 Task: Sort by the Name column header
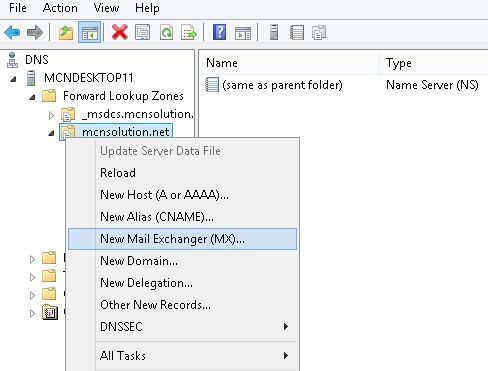click(x=289, y=63)
